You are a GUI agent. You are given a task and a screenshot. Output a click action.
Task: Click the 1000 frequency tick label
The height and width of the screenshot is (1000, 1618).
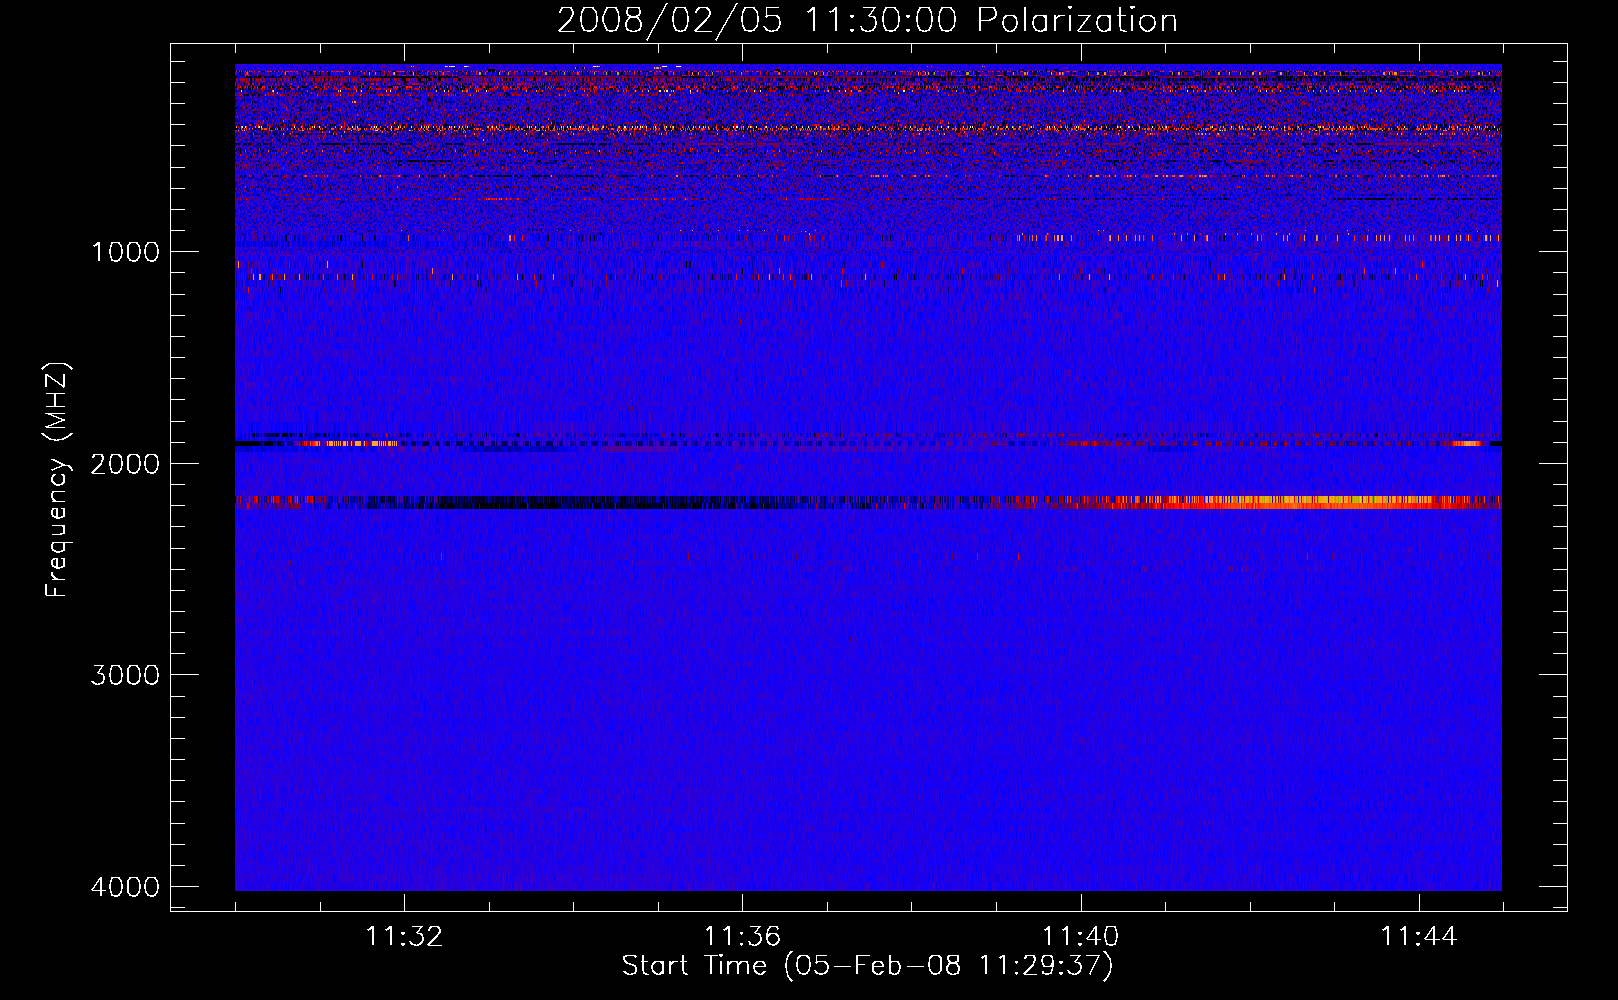(125, 251)
